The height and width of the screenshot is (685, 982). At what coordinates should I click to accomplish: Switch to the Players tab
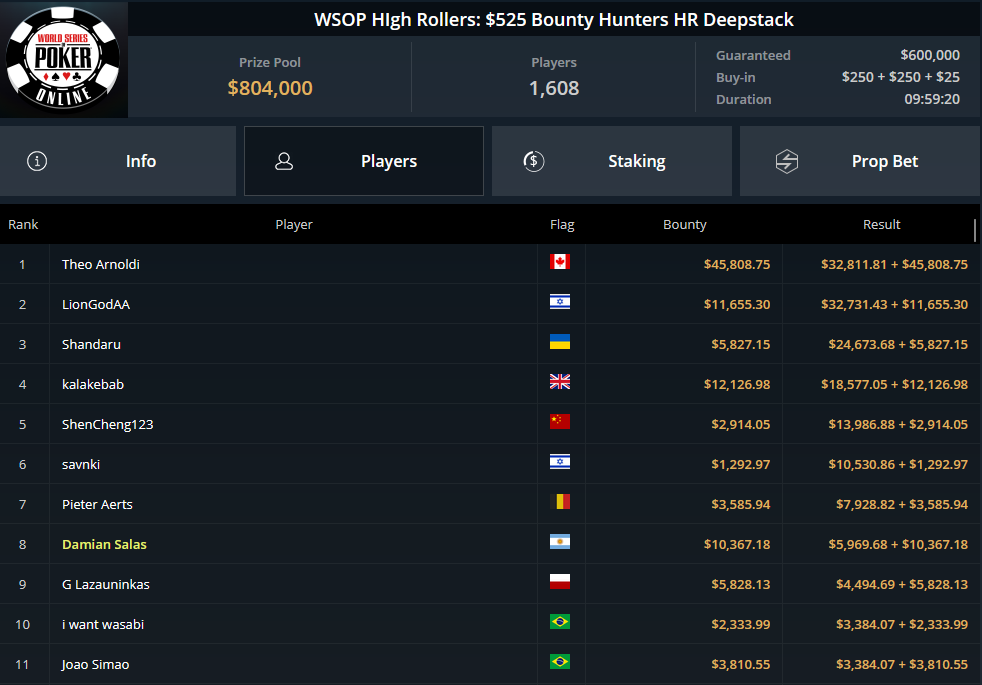364,161
